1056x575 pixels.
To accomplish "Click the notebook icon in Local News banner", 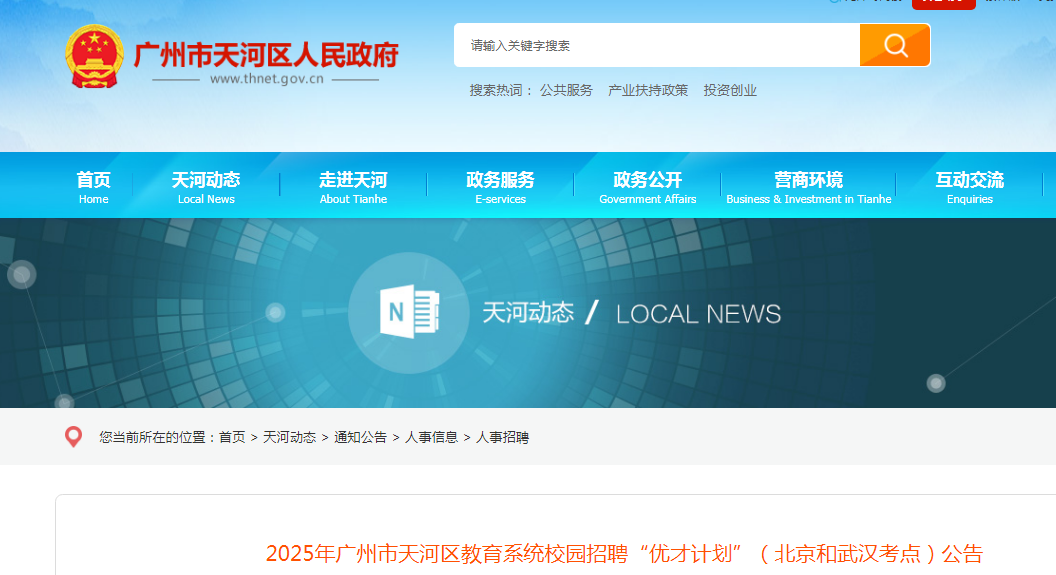I will coord(410,313).
